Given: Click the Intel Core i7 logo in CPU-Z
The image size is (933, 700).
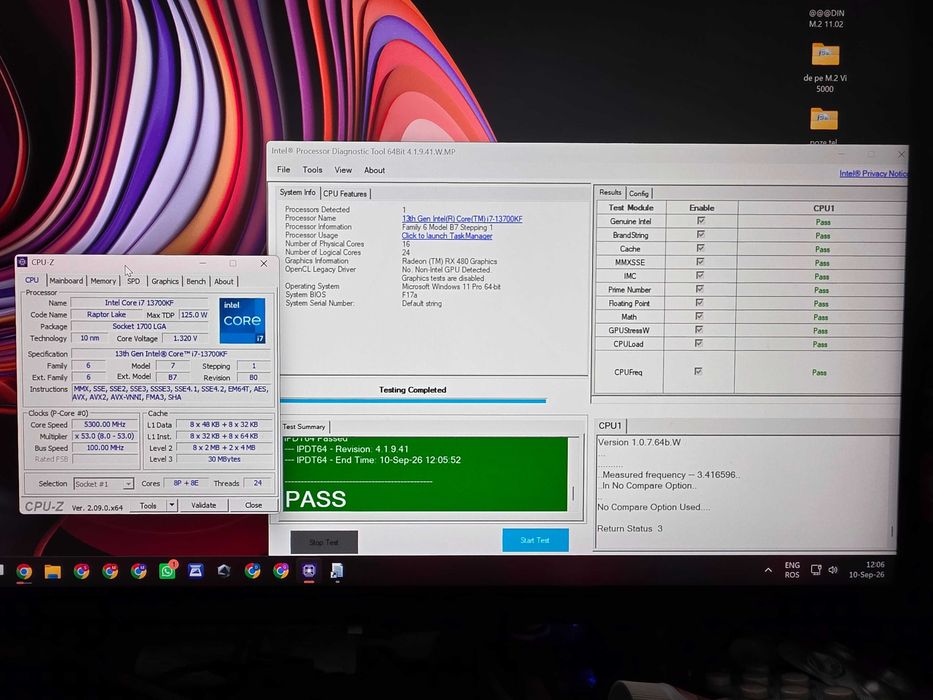Looking at the screenshot, I should coord(242,320).
